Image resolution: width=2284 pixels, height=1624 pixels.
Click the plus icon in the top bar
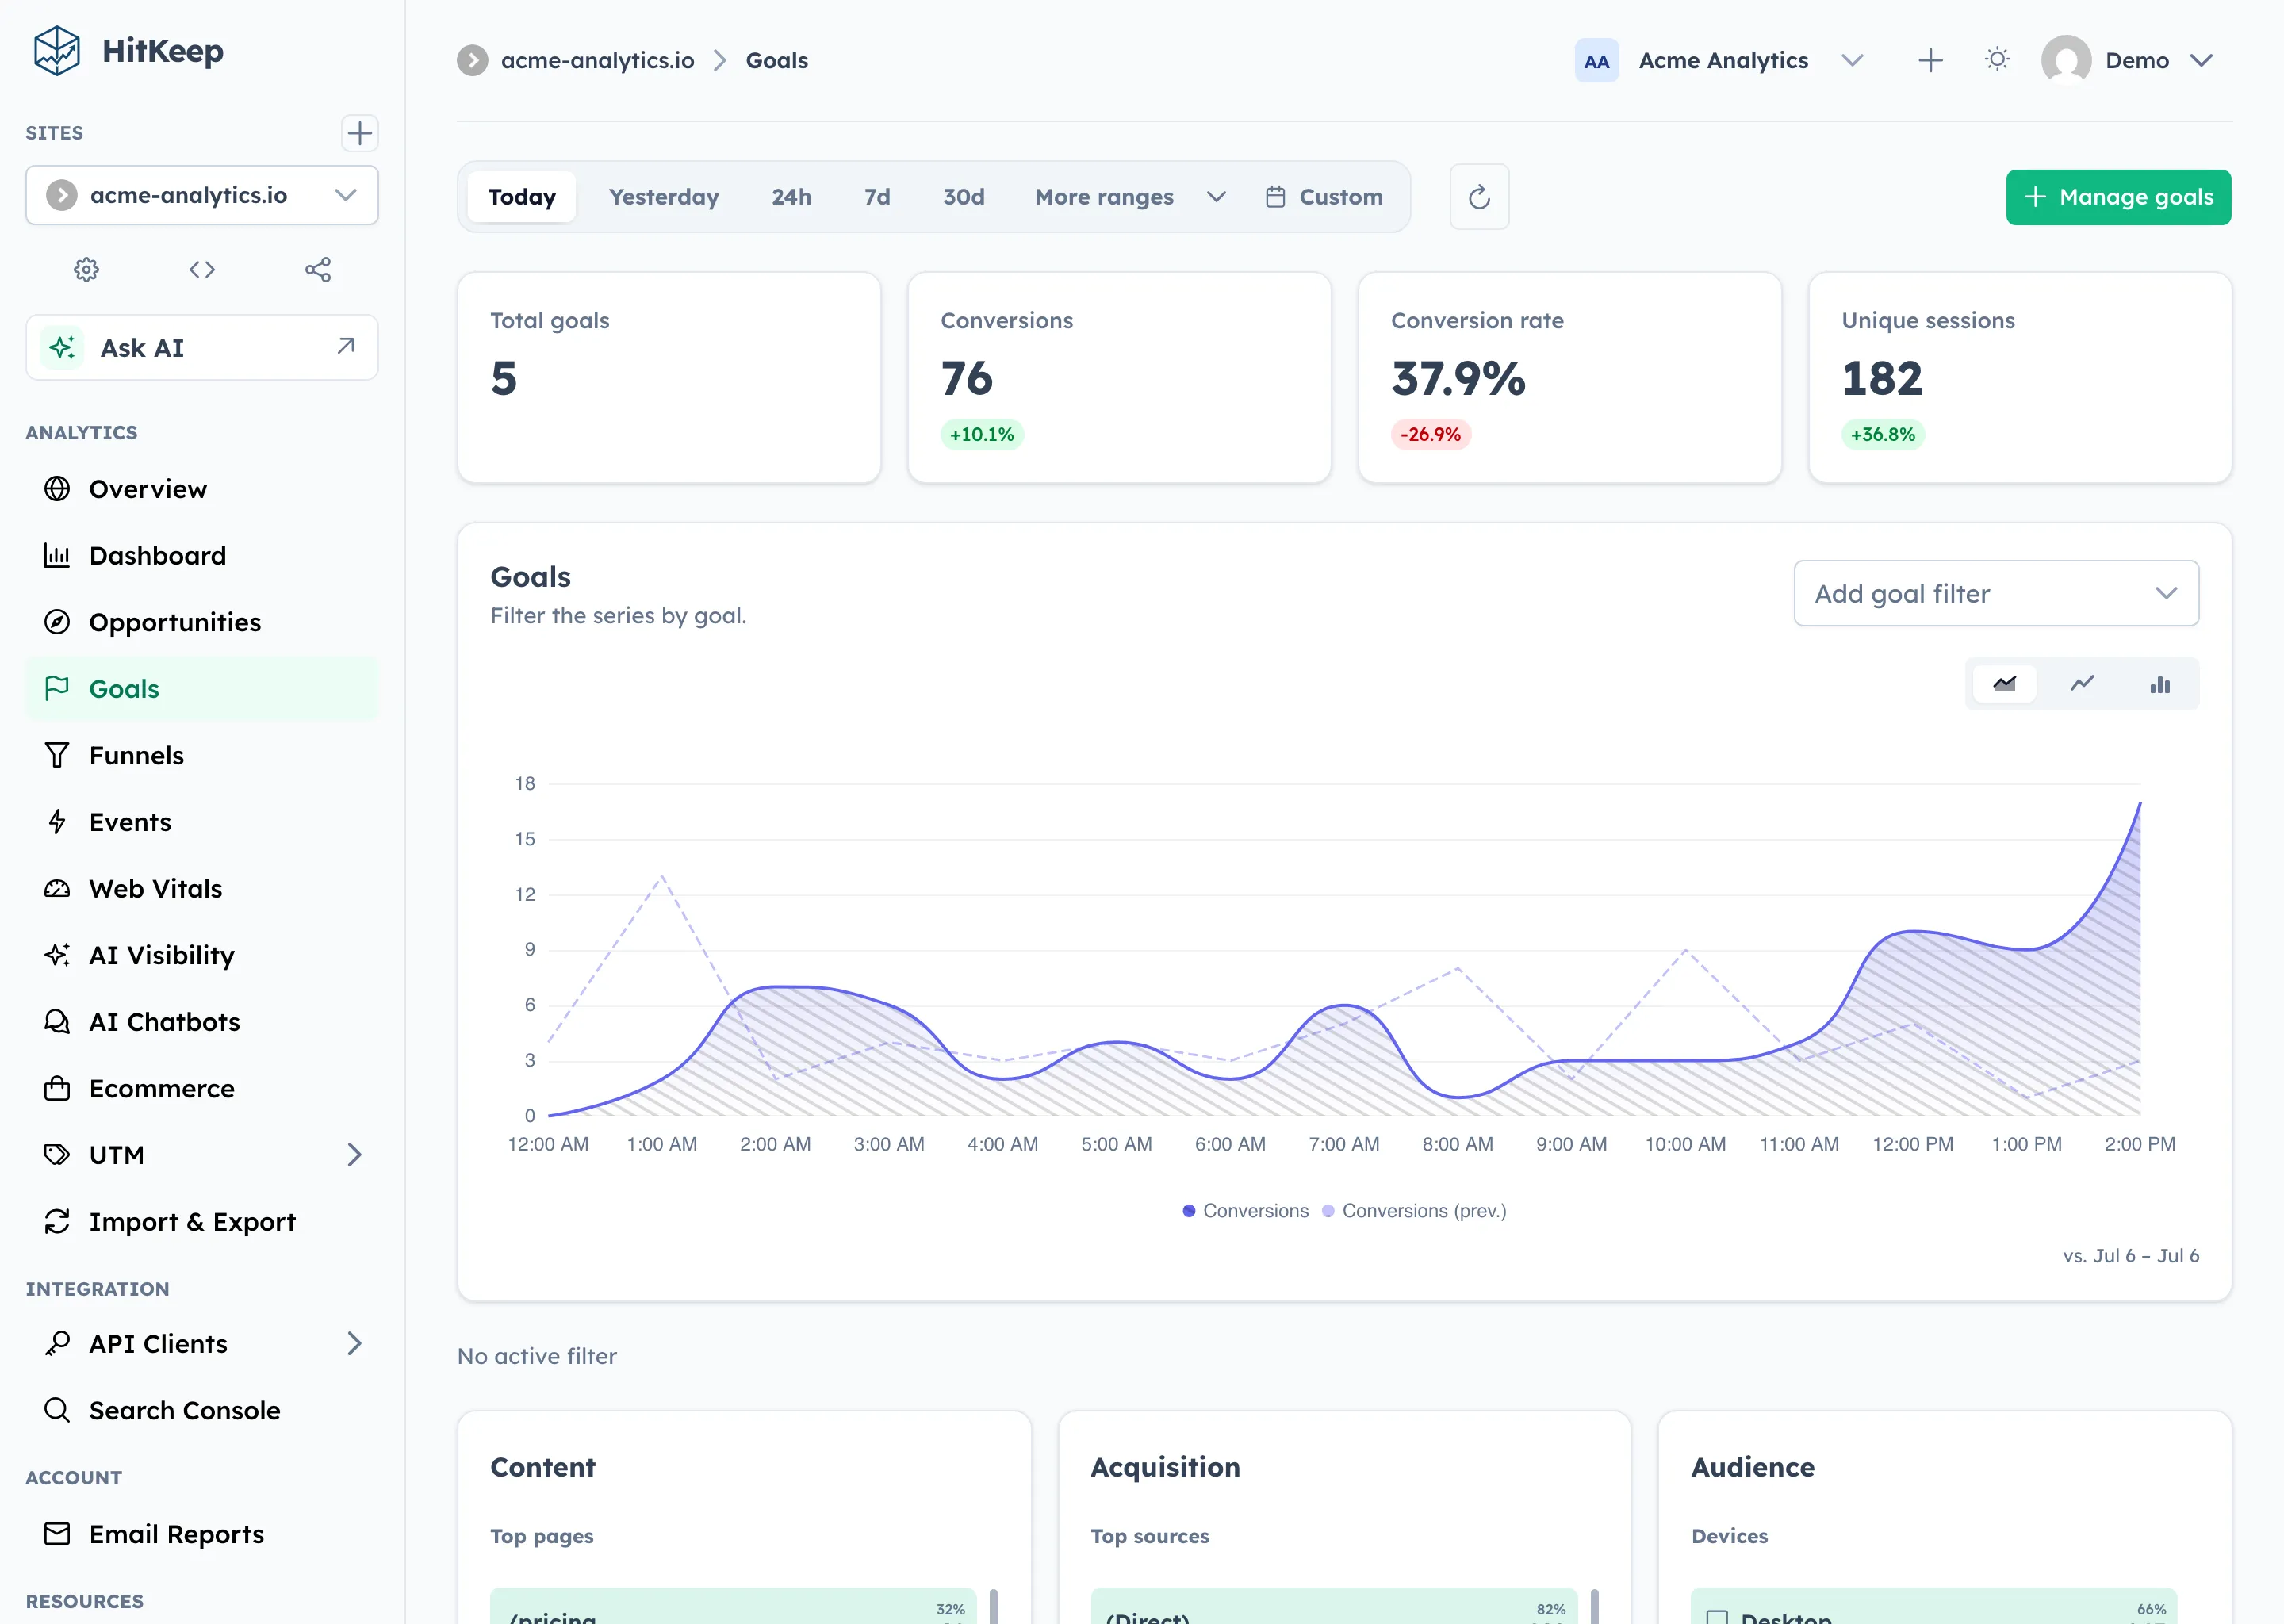point(1930,60)
